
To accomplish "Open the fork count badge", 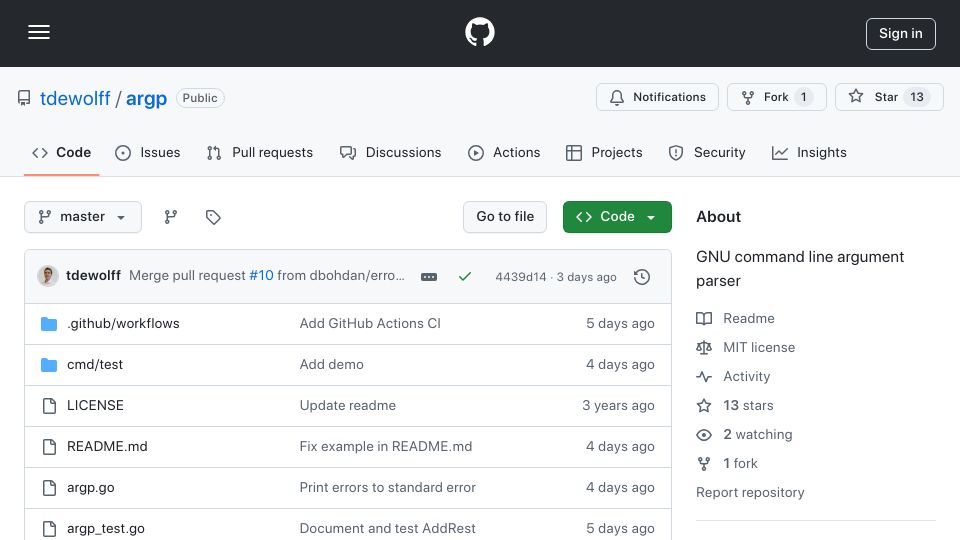I will point(803,97).
